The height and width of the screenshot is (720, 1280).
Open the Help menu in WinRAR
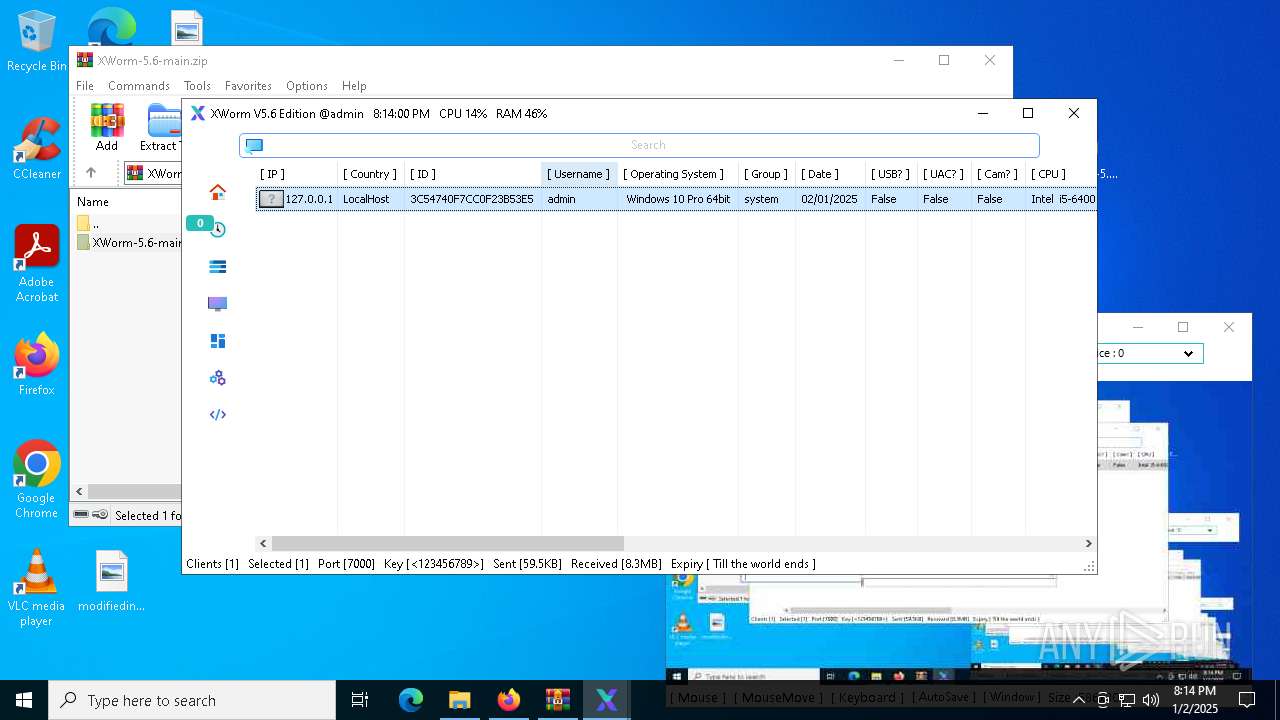point(354,86)
